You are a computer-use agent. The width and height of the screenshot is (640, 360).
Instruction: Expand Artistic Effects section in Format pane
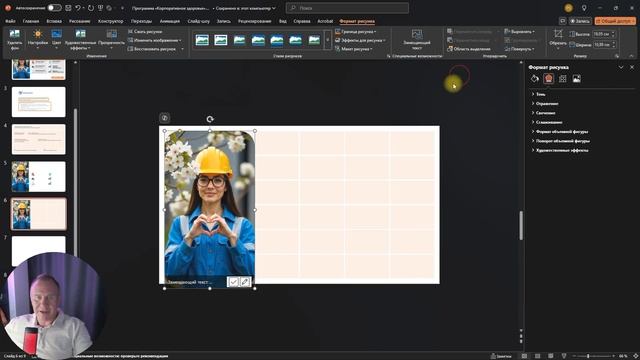tap(560, 150)
